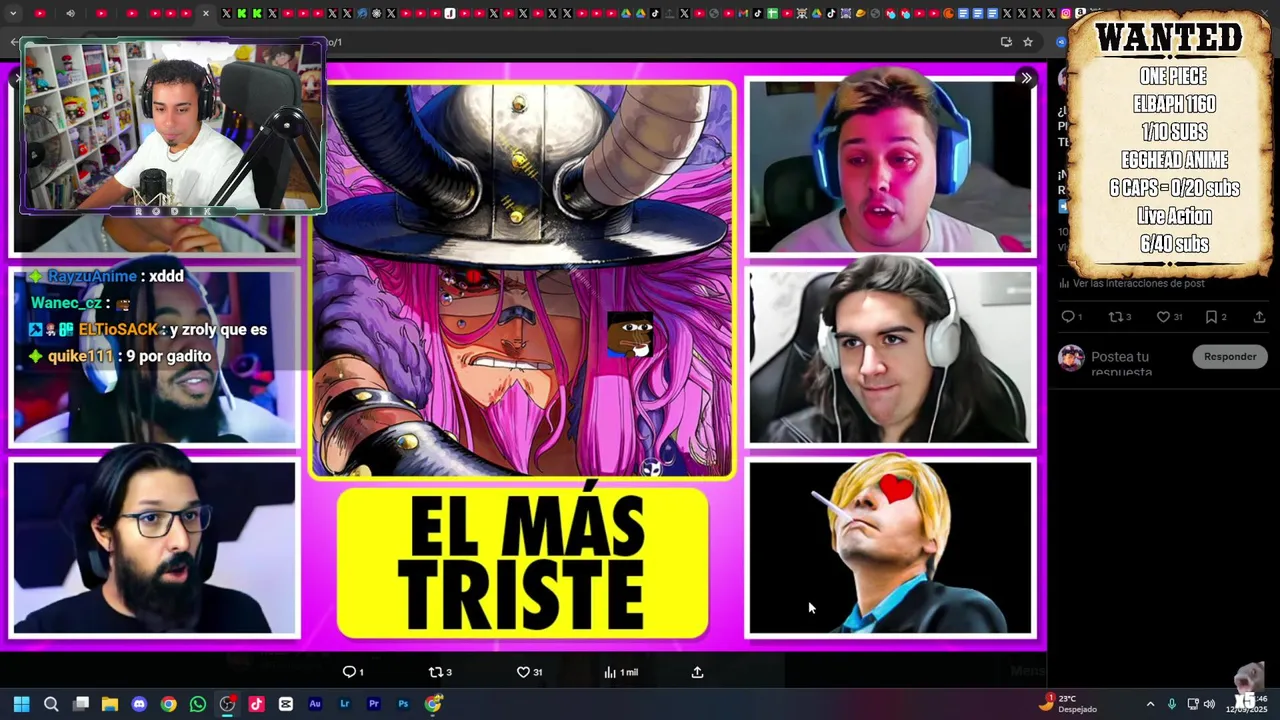Switch to the Amazon tab
The width and height of the screenshot is (1280, 720).
(x=1080, y=13)
